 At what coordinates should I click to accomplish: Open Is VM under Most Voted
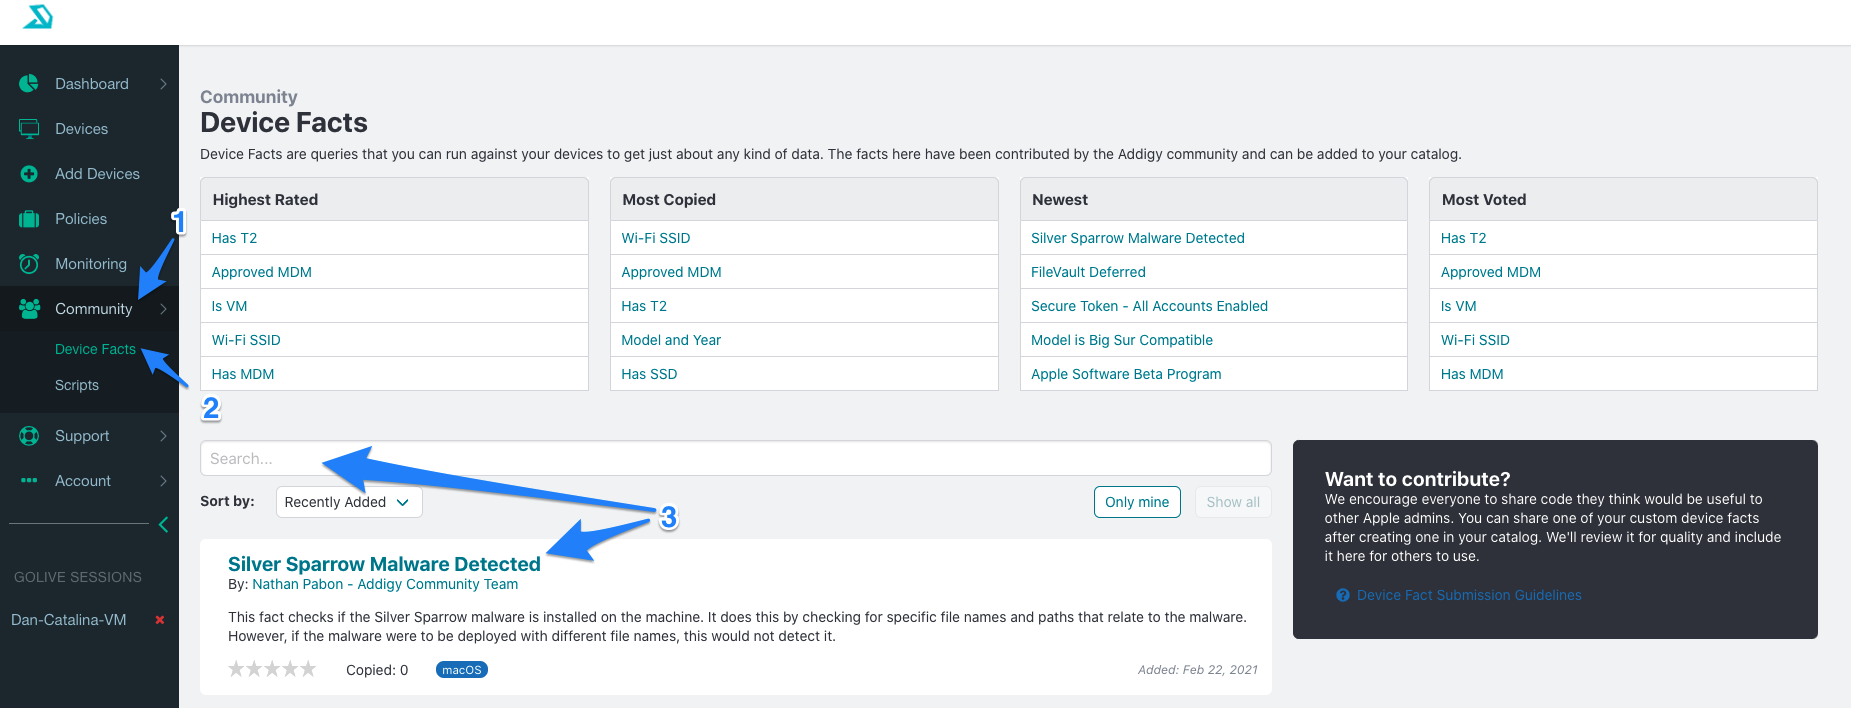pos(1458,306)
